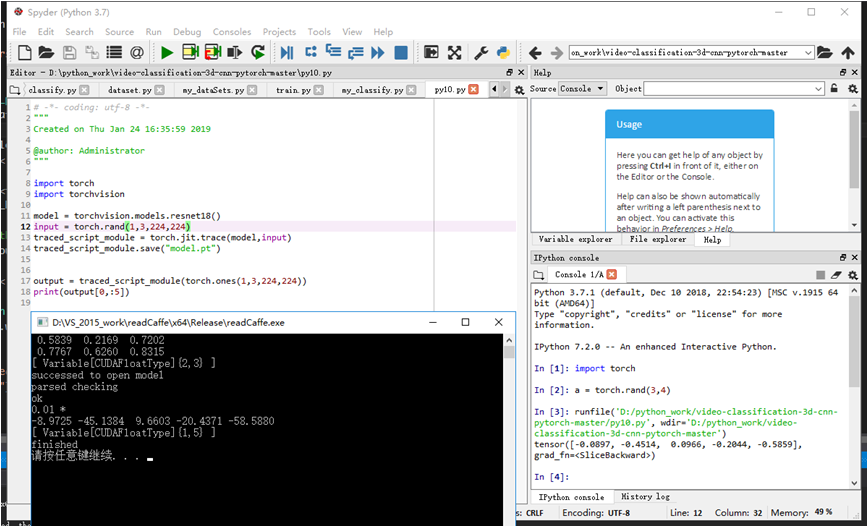This screenshot has width=868, height=527.
Task: Click the PYTHONPATH manager Python icon
Action: (503, 52)
